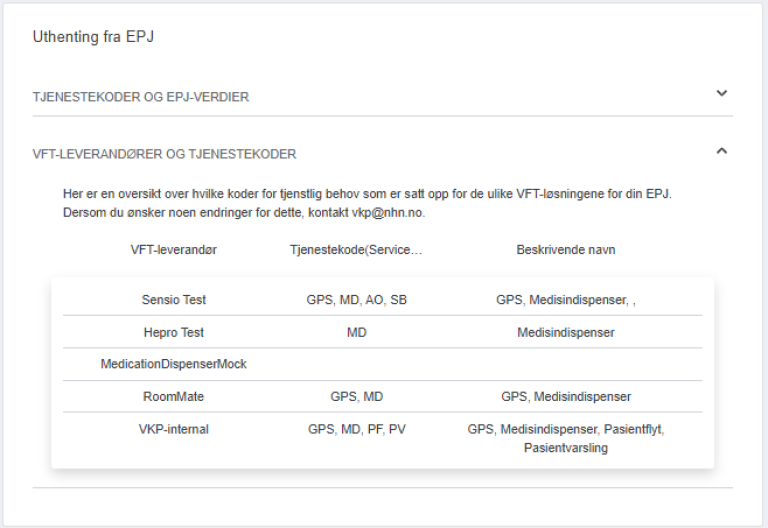Image resolution: width=768 pixels, height=528 pixels.
Task: Select the Hepro Test vendor cell
Action: click(x=174, y=332)
